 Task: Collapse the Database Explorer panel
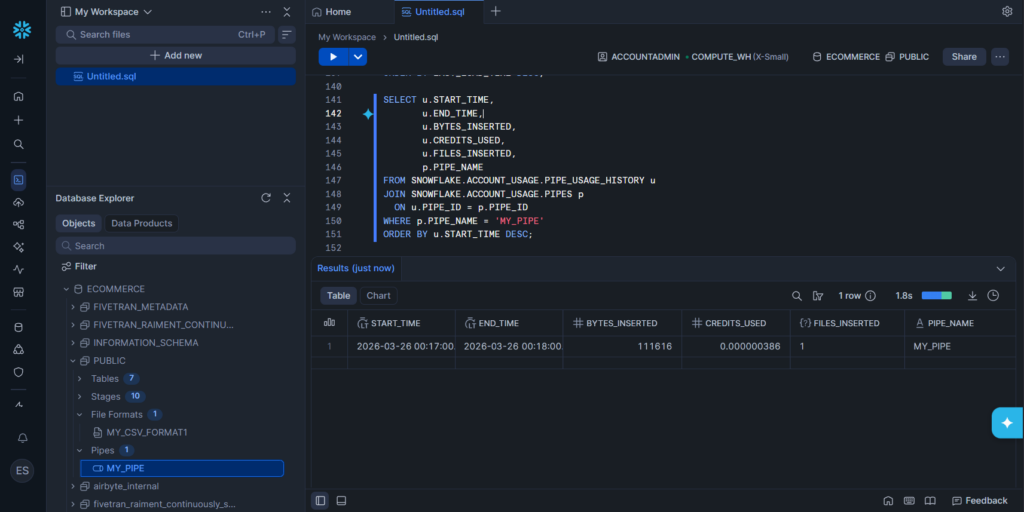coord(287,198)
